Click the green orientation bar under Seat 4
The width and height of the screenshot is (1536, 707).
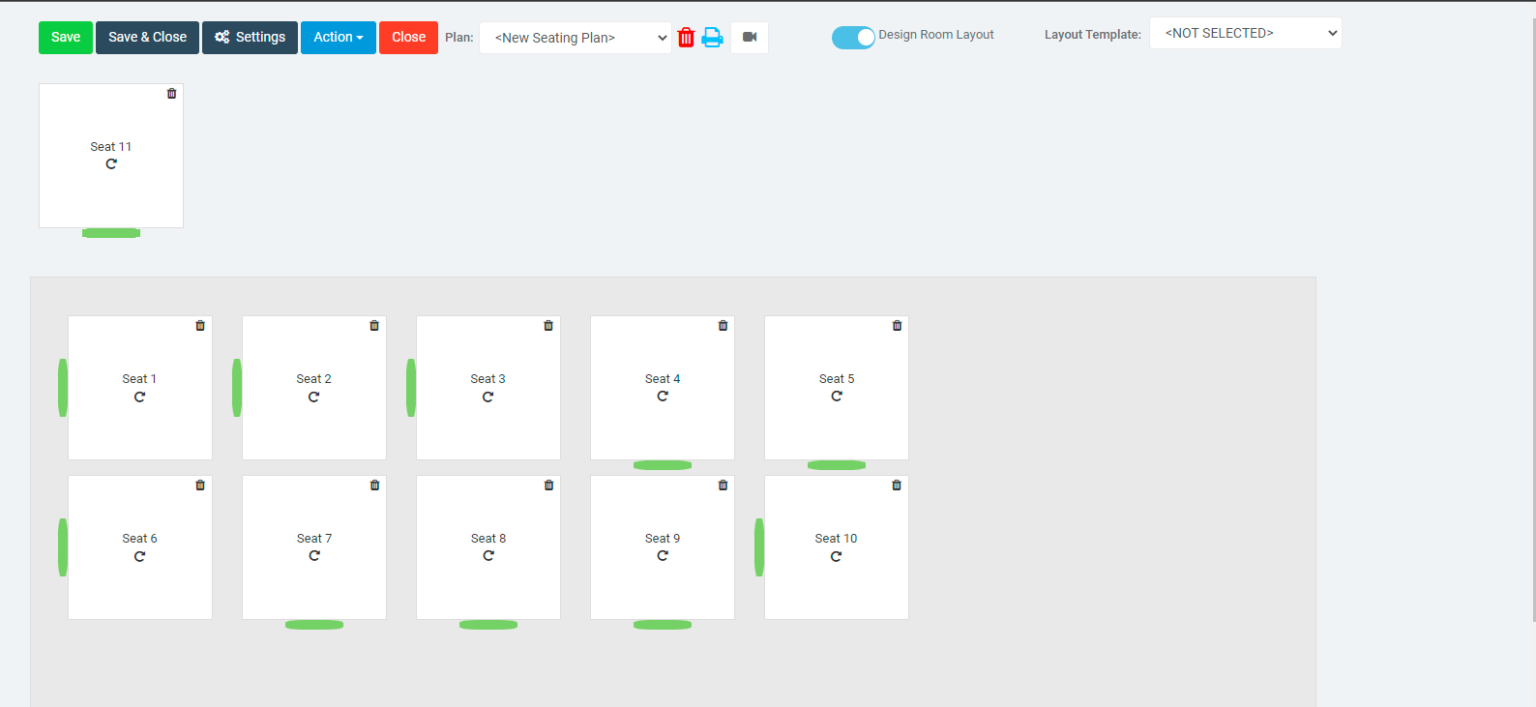[x=662, y=464]
